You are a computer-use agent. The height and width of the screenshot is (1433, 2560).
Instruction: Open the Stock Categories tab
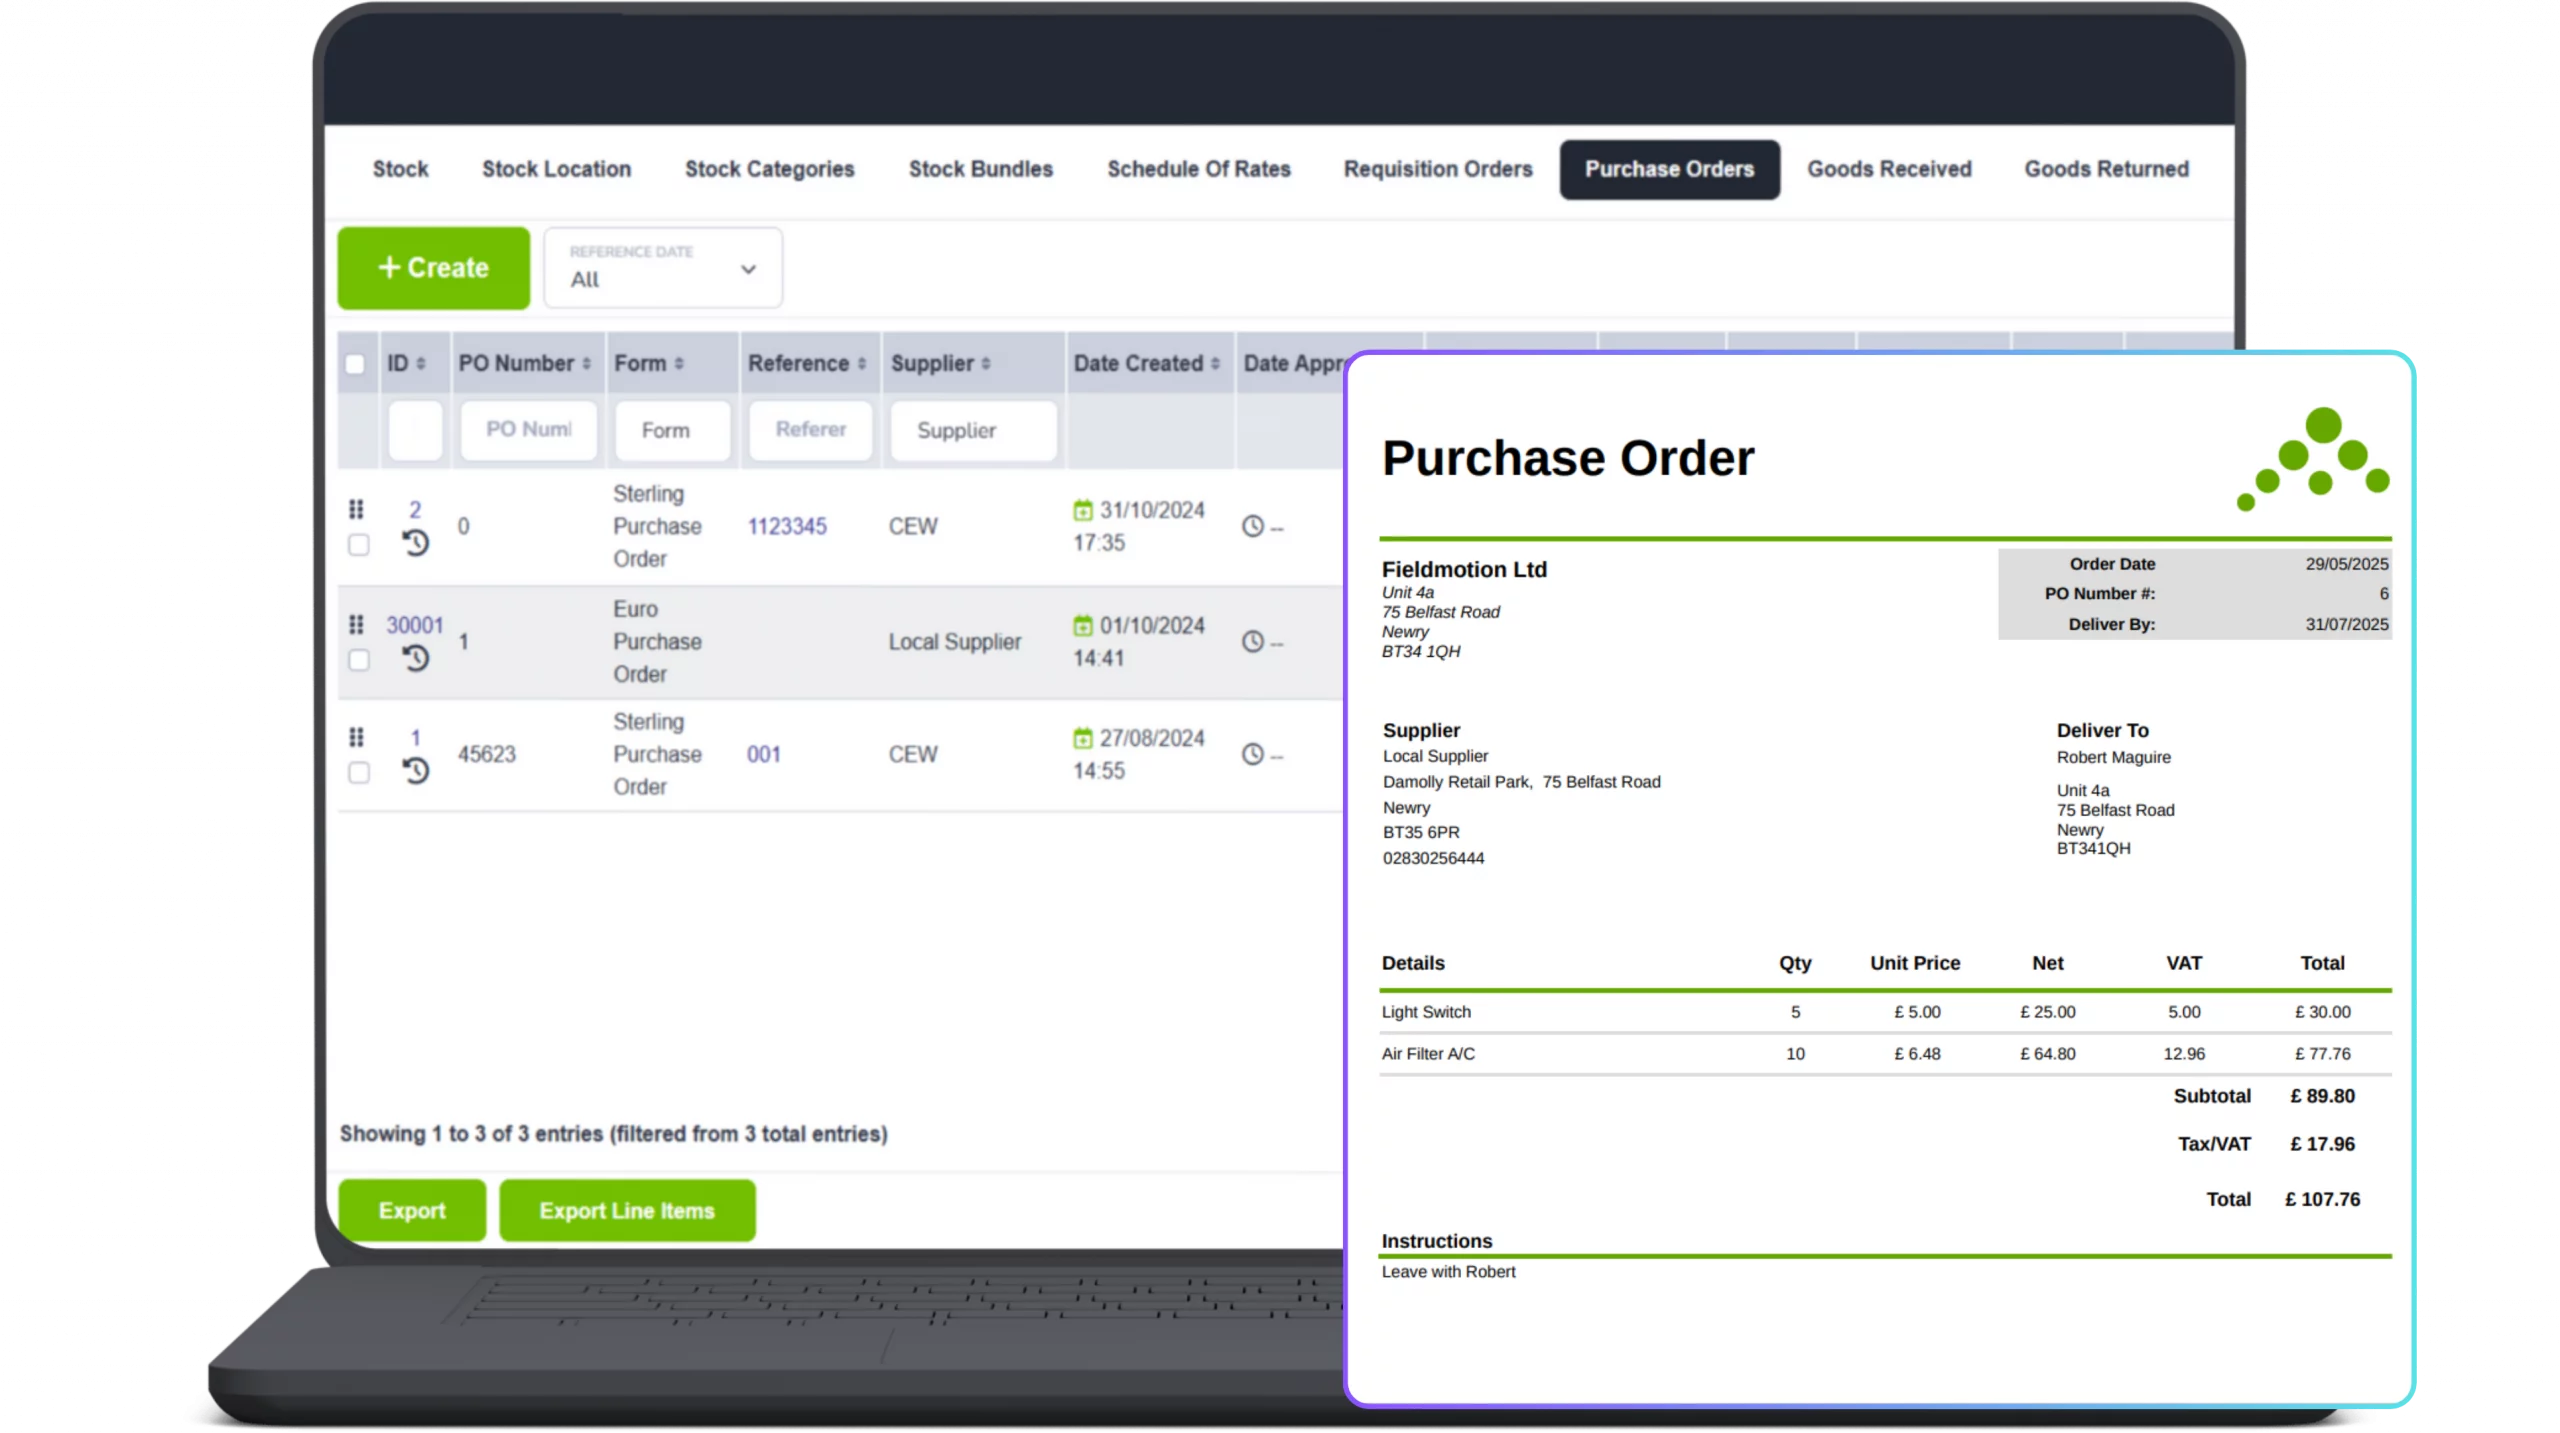769,169
